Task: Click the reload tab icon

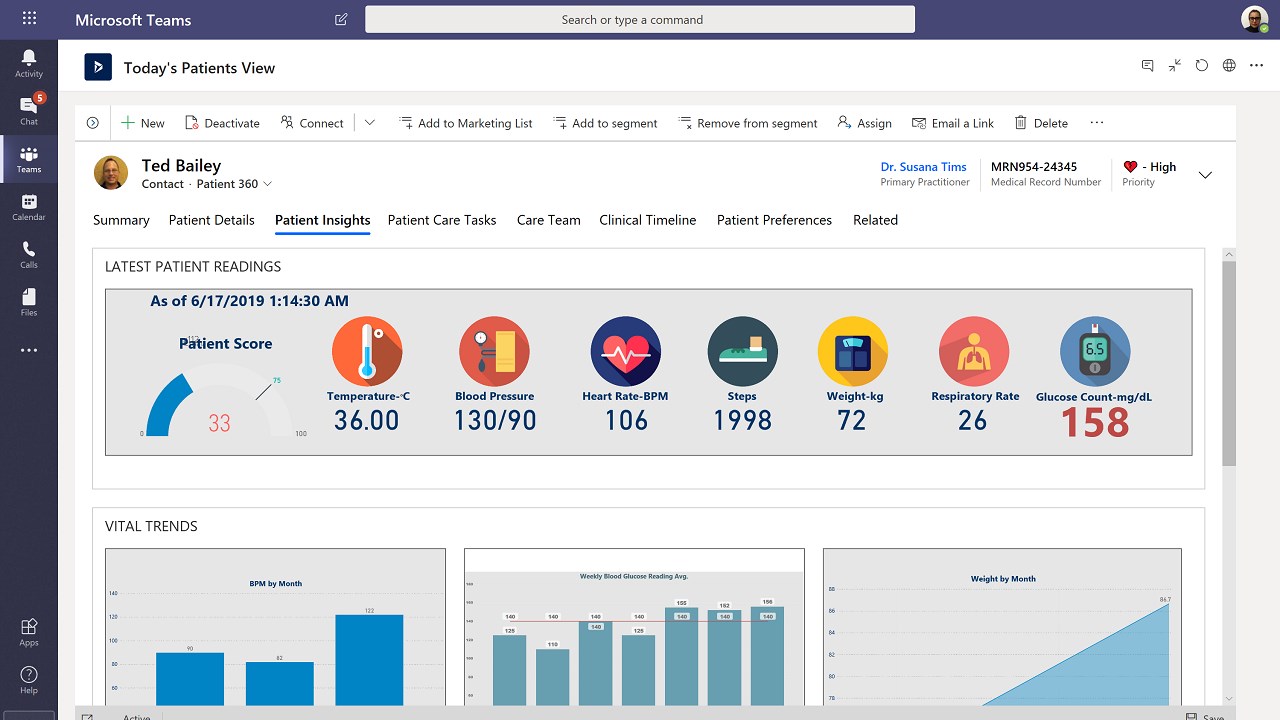Action: (x=1202, y=65)
